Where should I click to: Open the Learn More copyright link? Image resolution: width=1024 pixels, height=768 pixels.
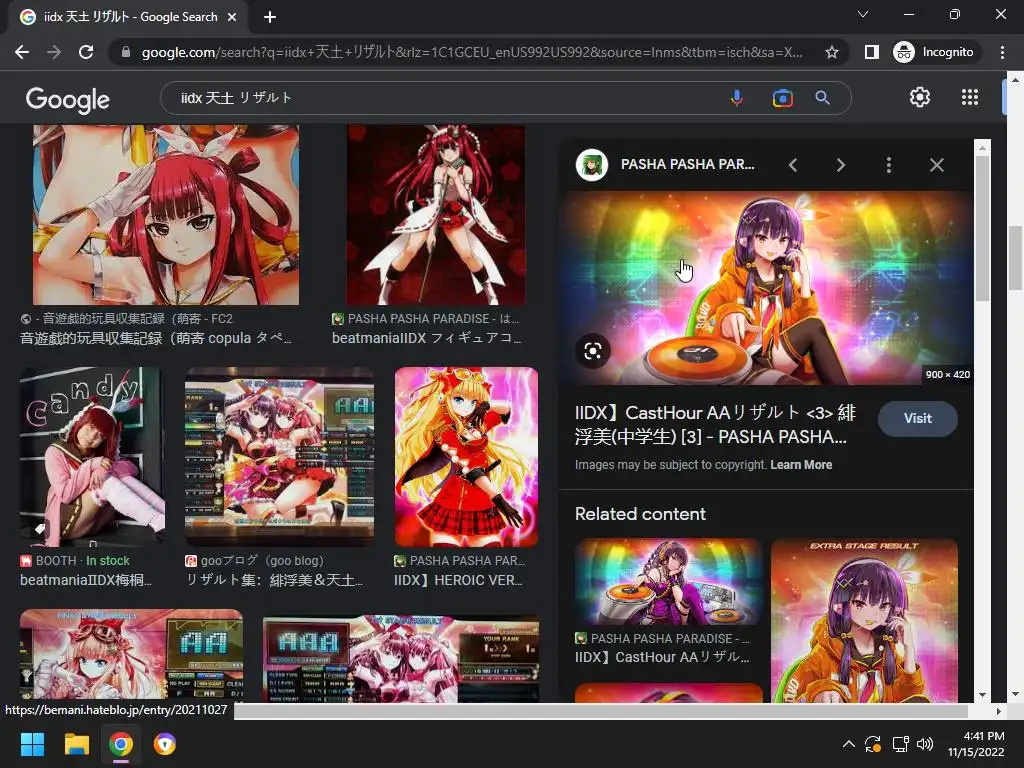tap(801, 465)
